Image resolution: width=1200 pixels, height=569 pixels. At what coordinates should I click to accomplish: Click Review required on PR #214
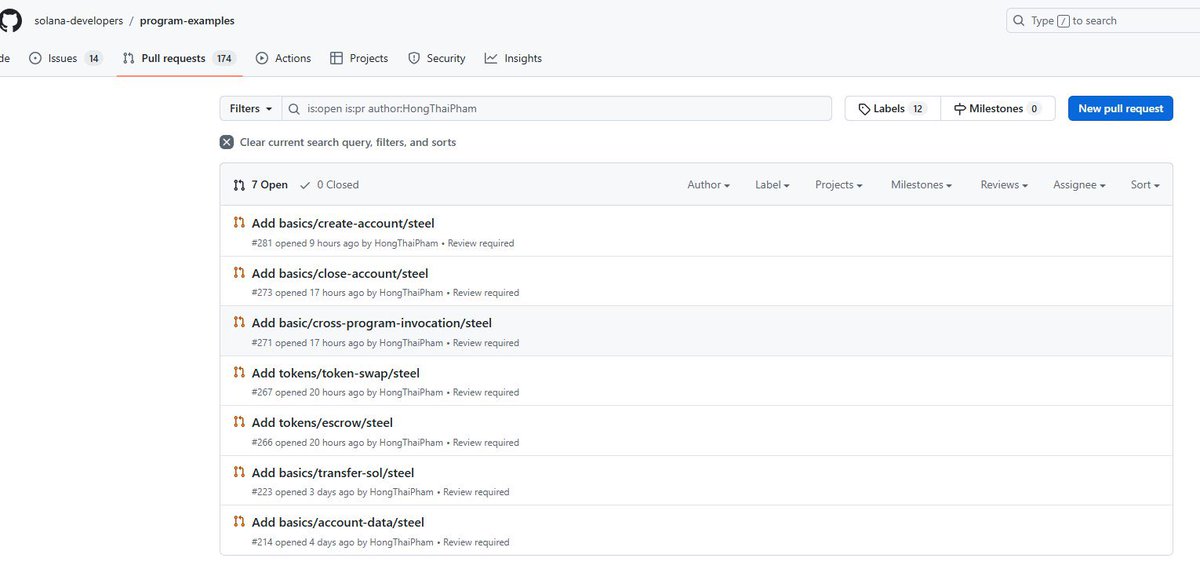point(476,542)
